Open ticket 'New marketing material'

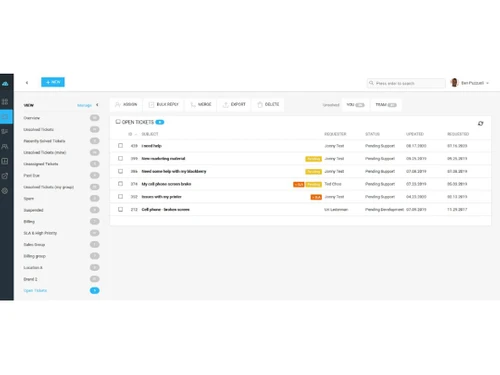tap(163, 159)
